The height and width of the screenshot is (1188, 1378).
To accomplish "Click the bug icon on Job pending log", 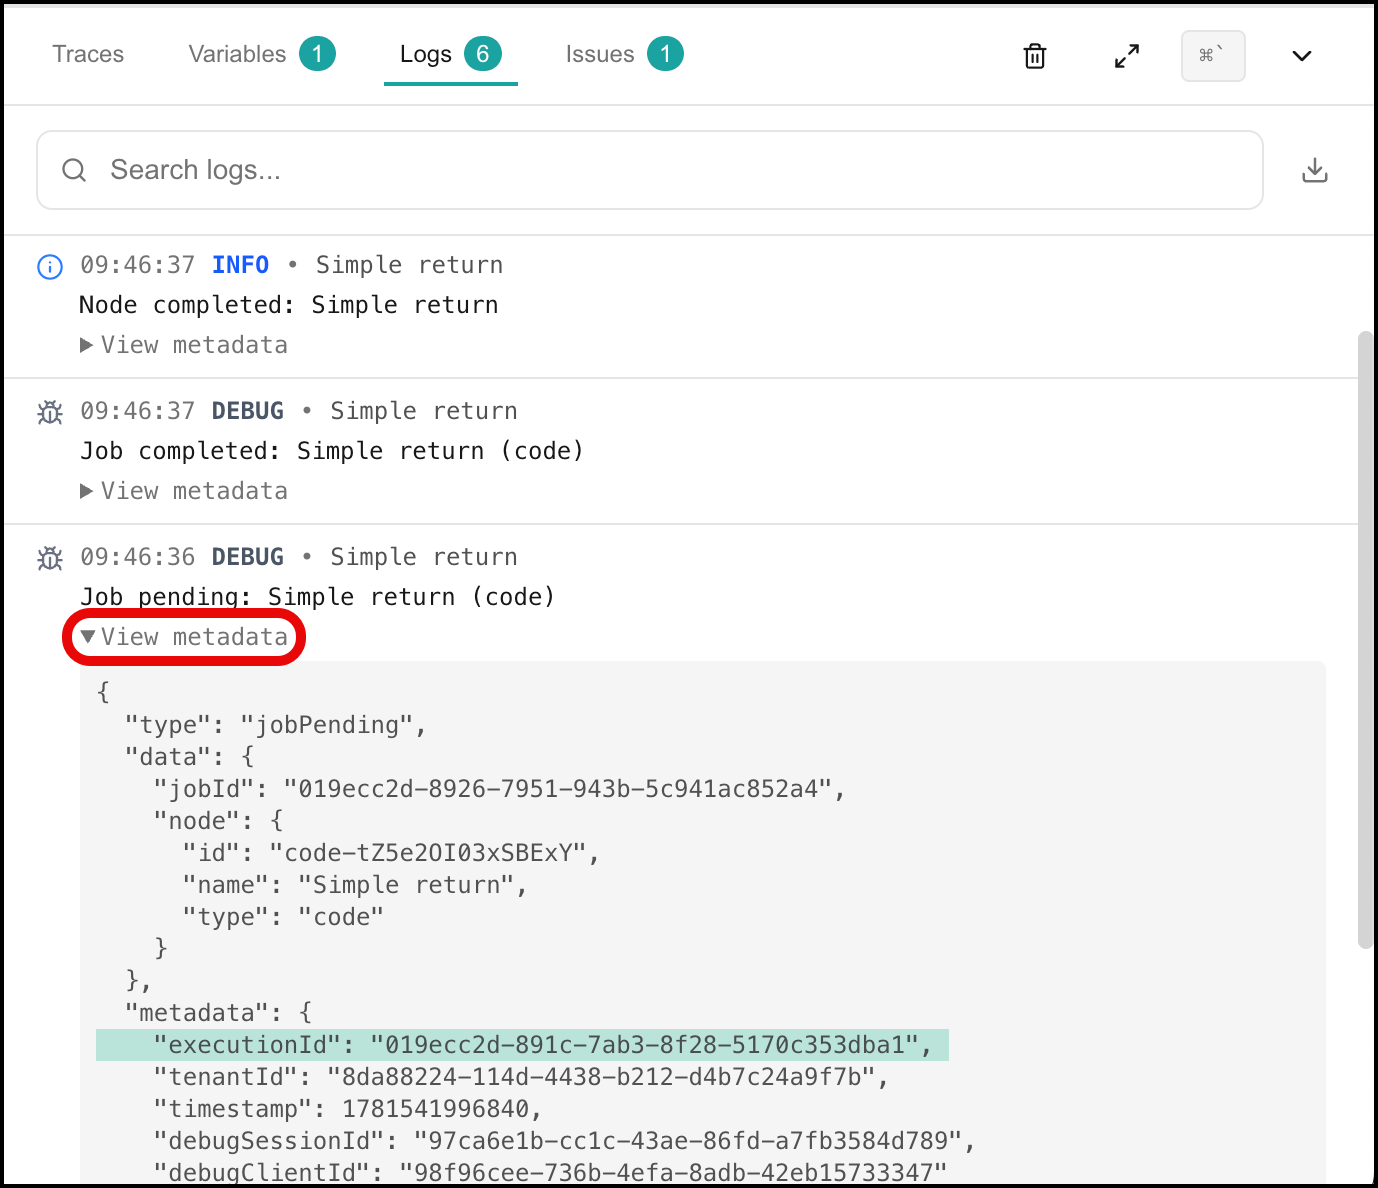I will pyautogui.click(x=50, y=558).
